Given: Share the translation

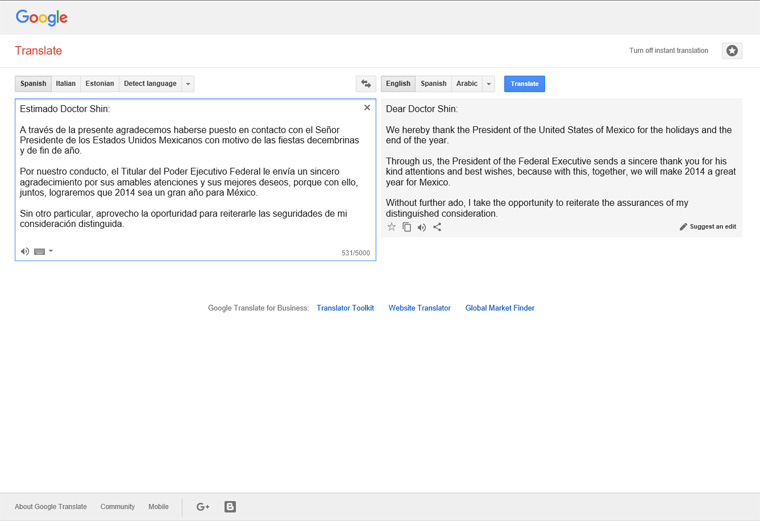Looking at the screenshot, I should coord(437,227).
